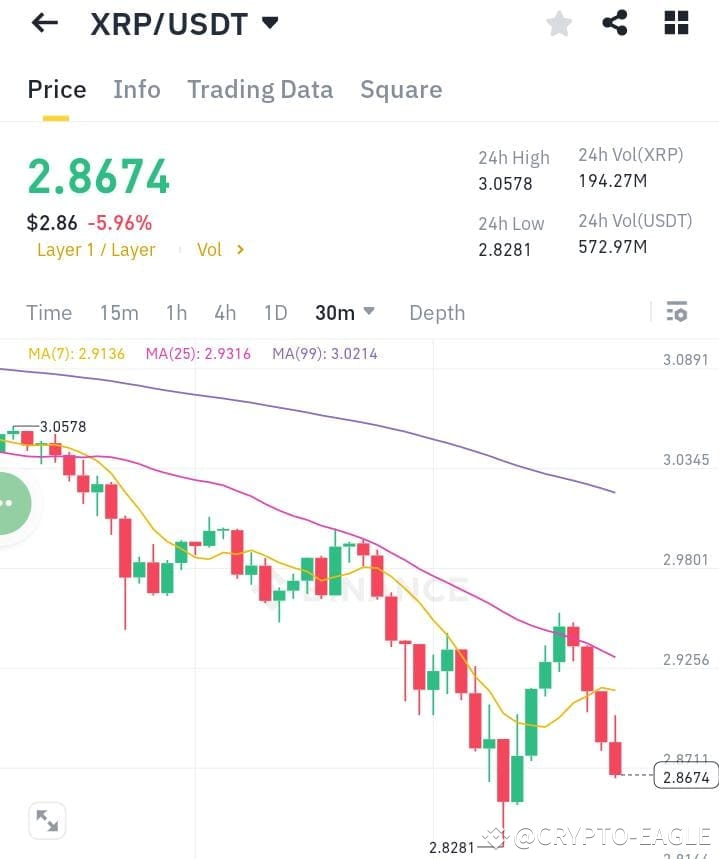This screenshot has height=859, width=719.
Task: Toggle the MA(25) moving average line
Action: [x=197, y=353]
